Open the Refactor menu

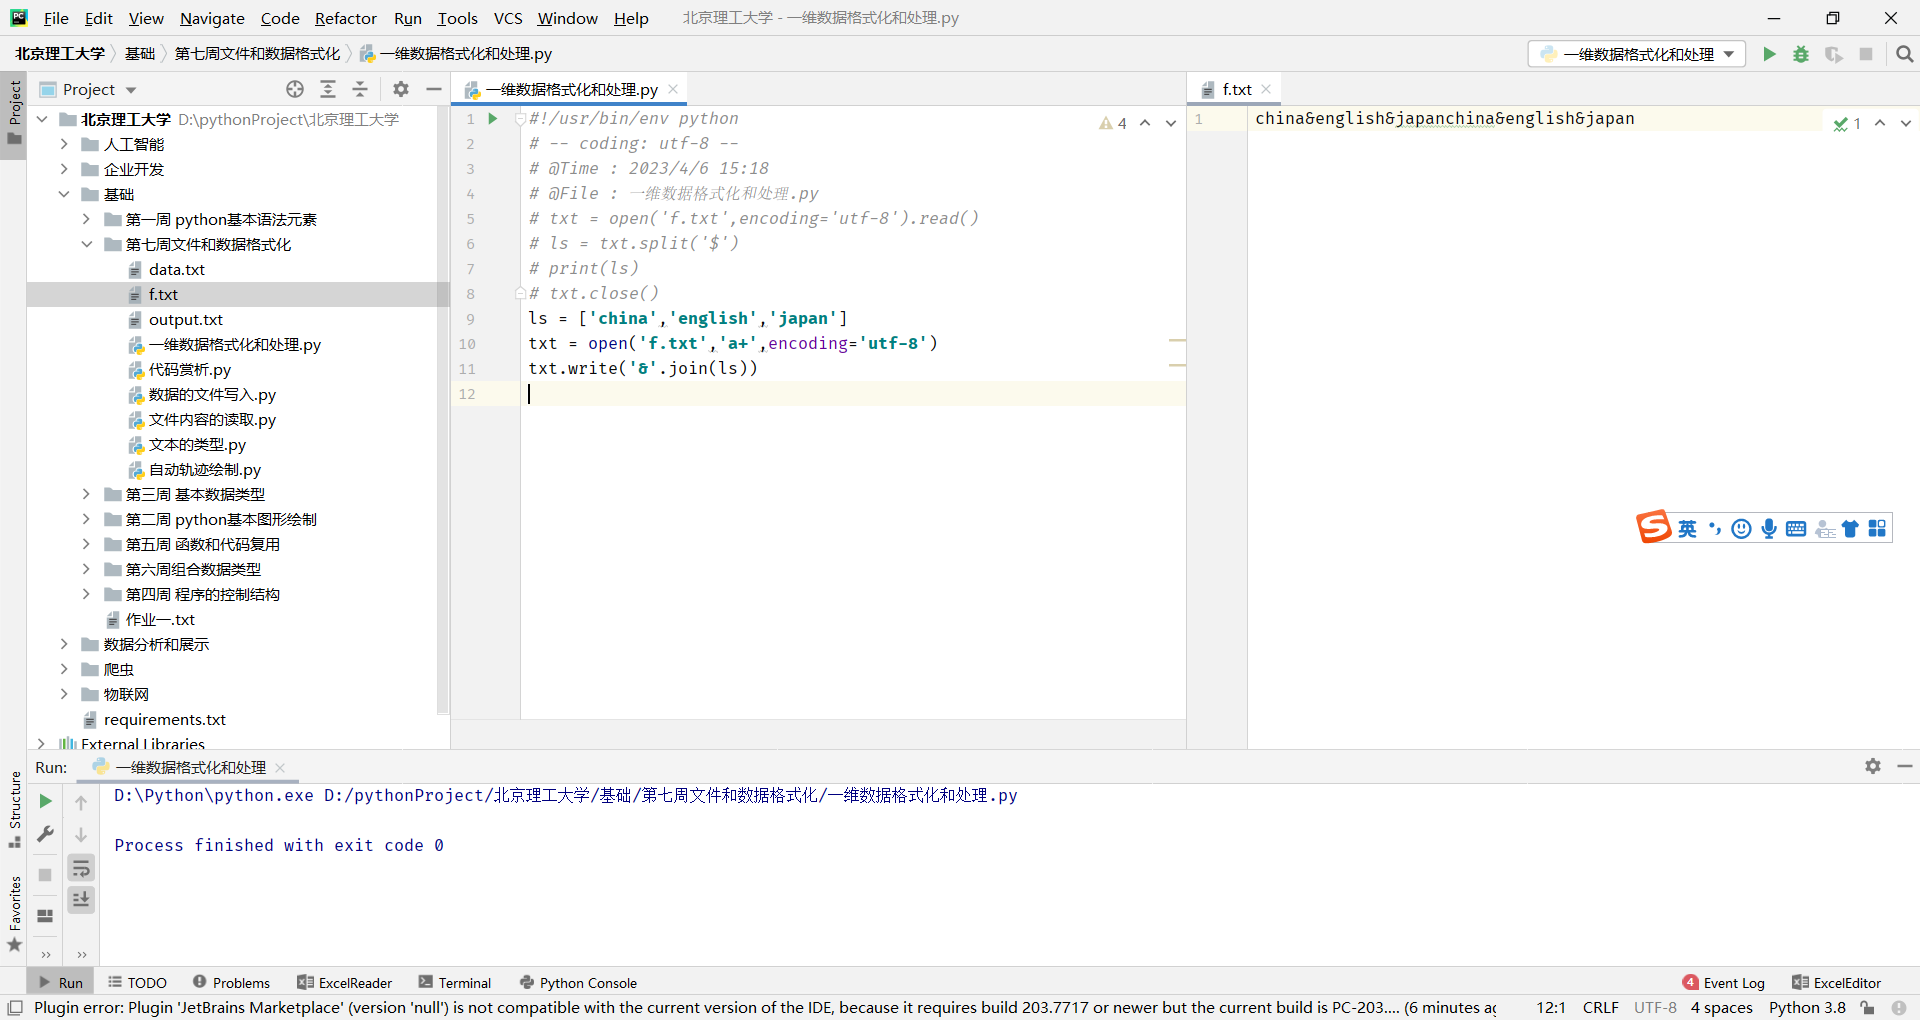[345, 18]
